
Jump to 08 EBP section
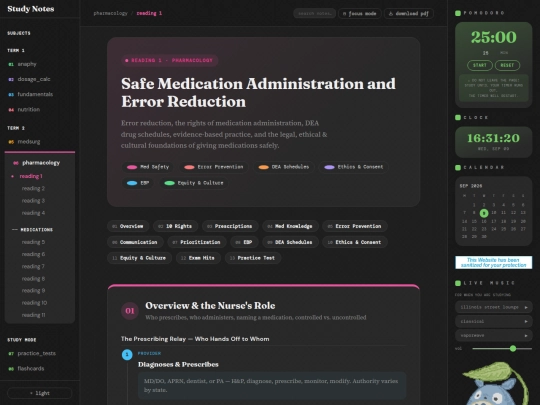pos(244,242)
